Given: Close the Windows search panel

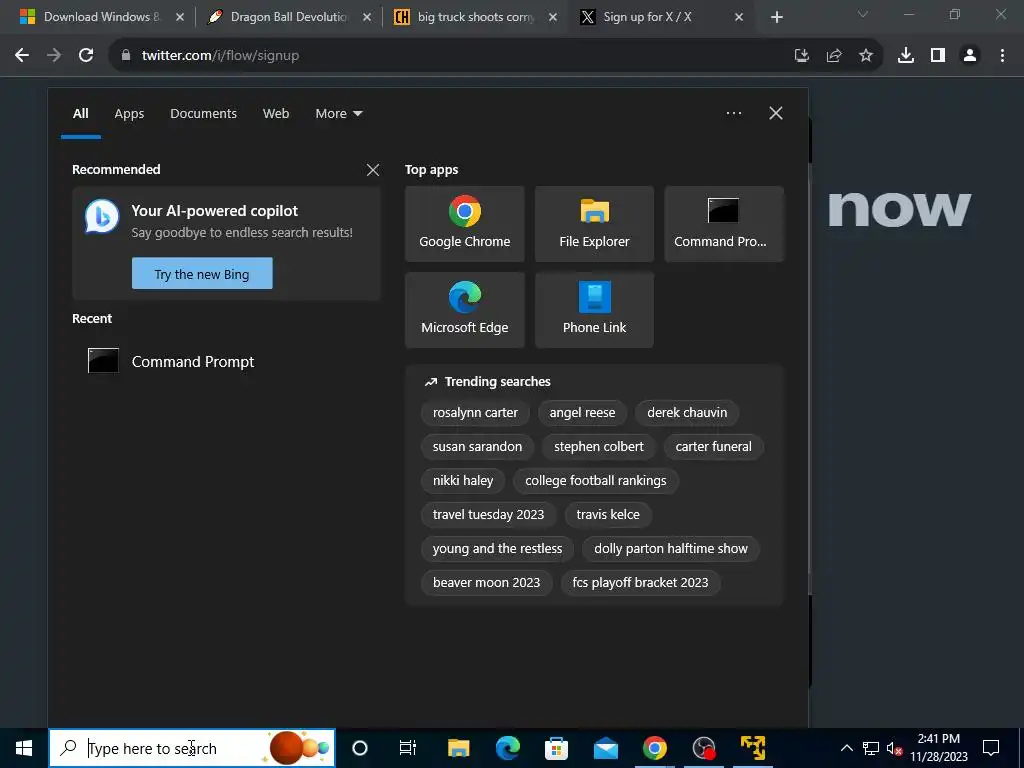Looking at the screenshot, I should (x=776, y=114).
